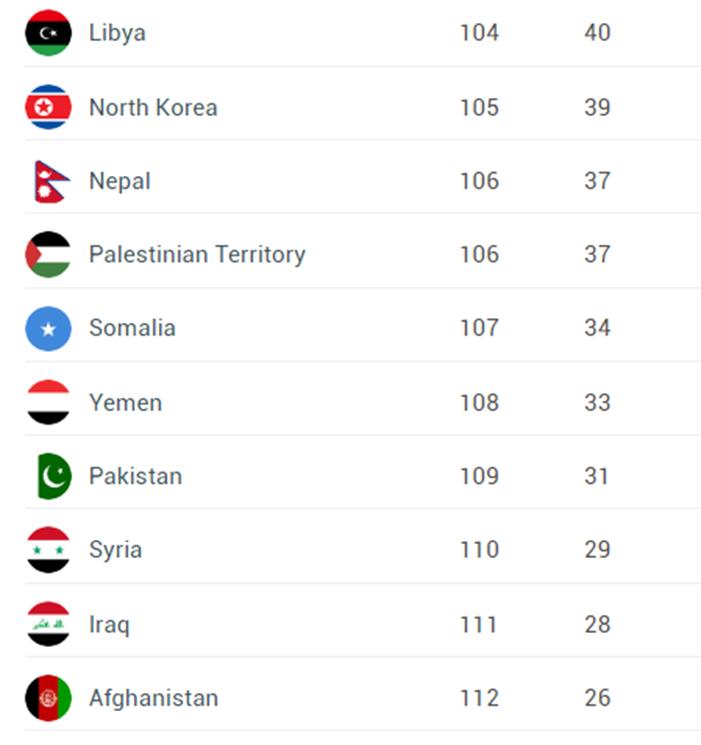Click the Yemen flag icon

click(48, 402)
